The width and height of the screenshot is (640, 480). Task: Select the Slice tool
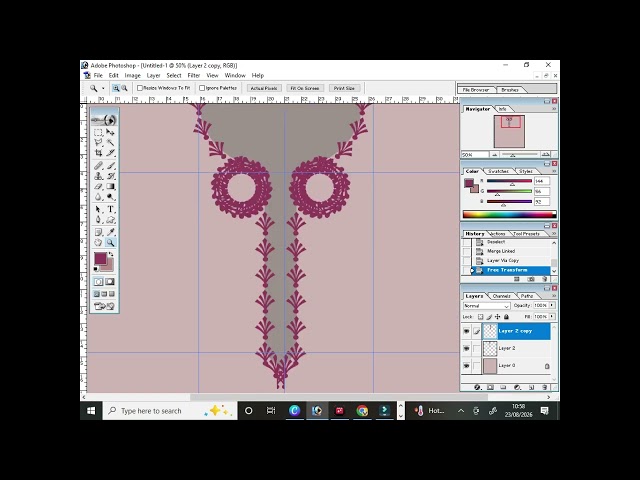[110, 153]
